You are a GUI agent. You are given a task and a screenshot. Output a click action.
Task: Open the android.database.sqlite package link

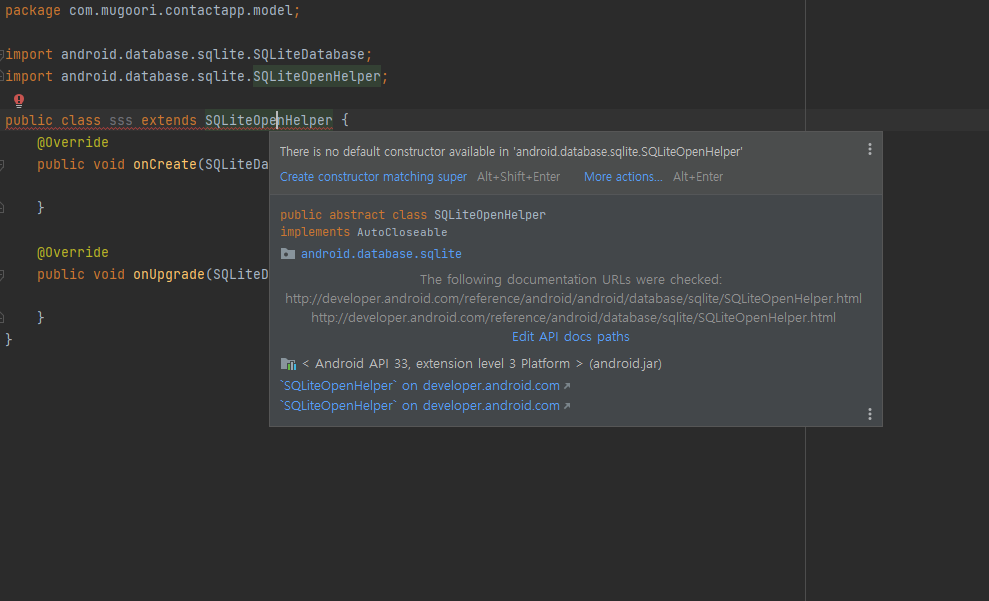(x=381, y=254)
